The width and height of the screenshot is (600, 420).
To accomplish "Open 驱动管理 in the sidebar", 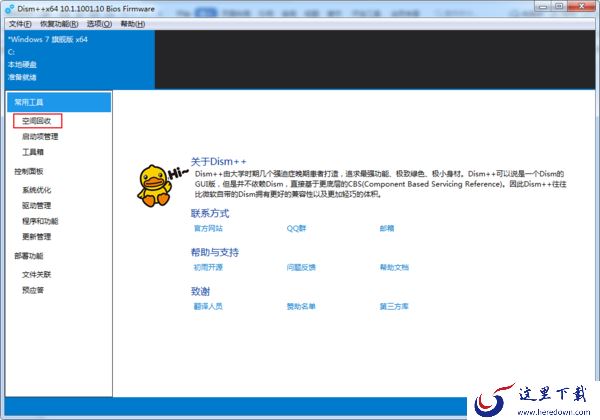I will (x=36, y=205).
